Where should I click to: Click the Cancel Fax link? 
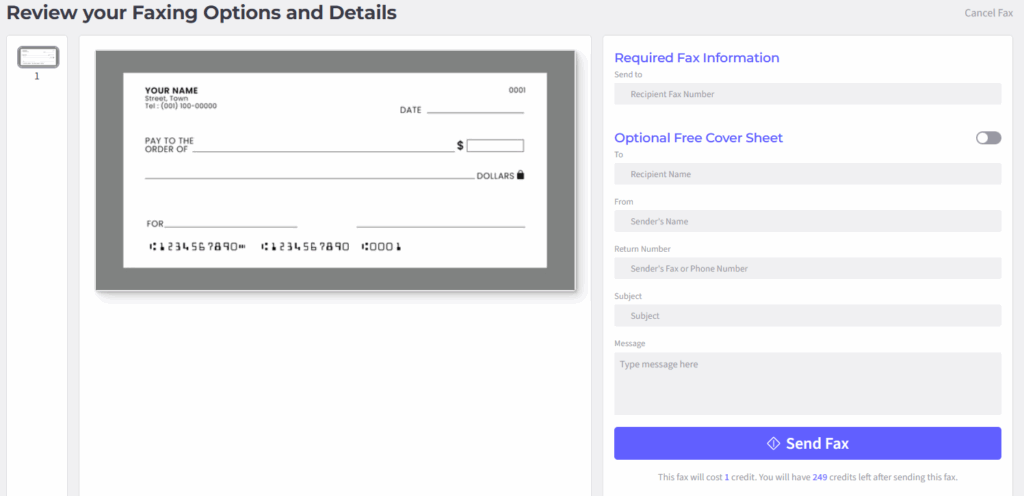(x=988, y=13)
